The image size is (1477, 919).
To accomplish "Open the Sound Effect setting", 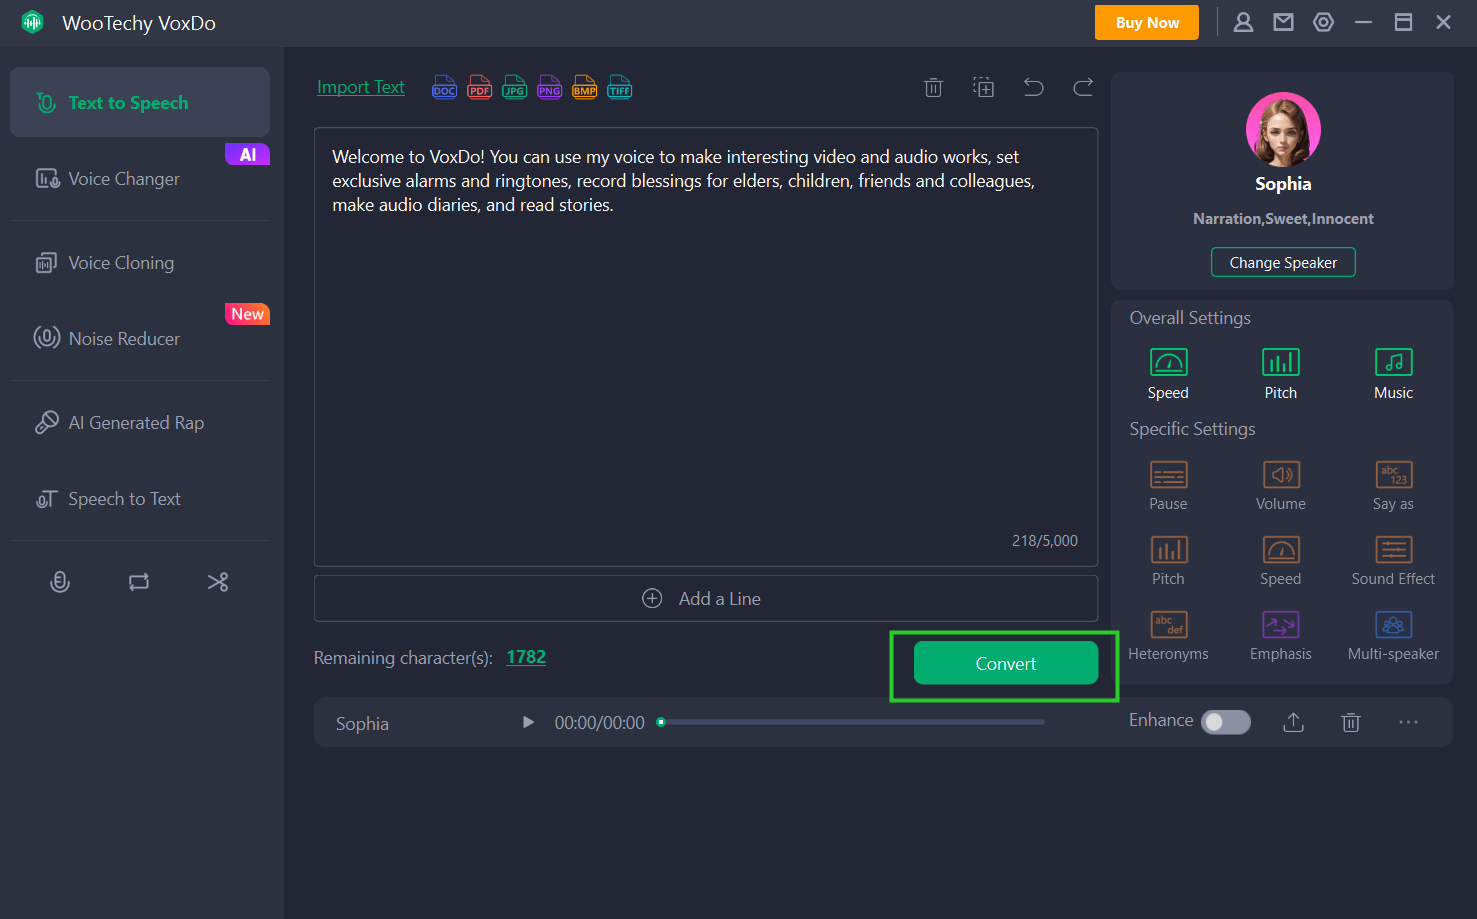I will 1393,558.
